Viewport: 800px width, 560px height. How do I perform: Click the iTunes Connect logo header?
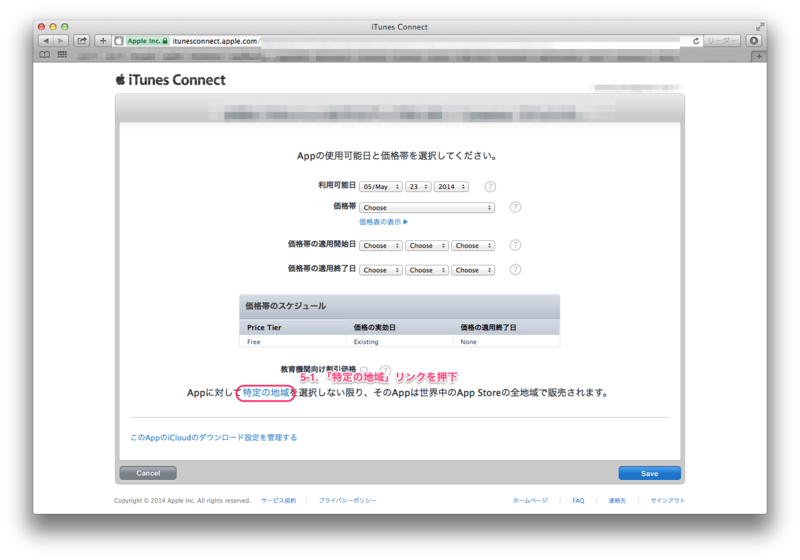[170, 80]
